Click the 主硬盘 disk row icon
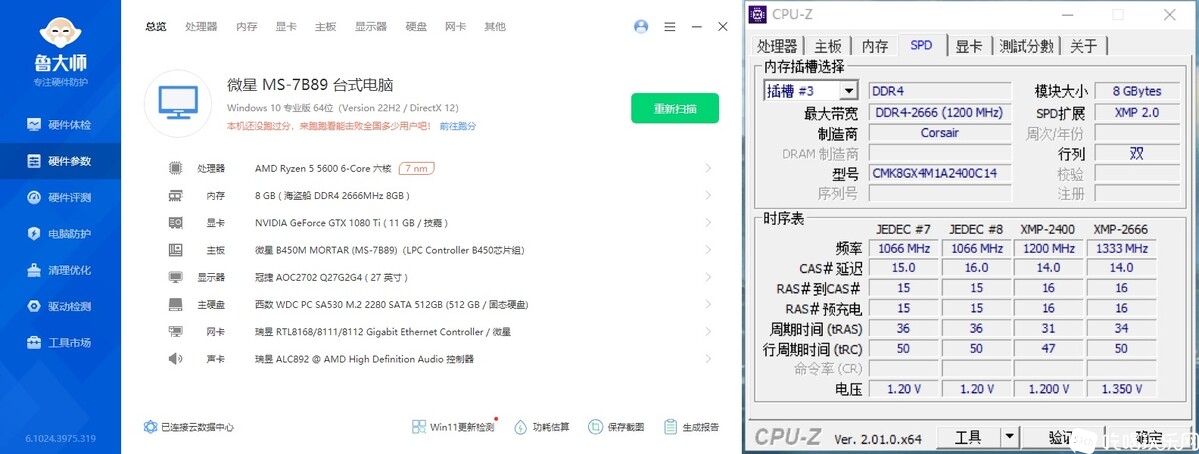The width and height of the screenshot is (1199, 454). click(x=175, y=305)
